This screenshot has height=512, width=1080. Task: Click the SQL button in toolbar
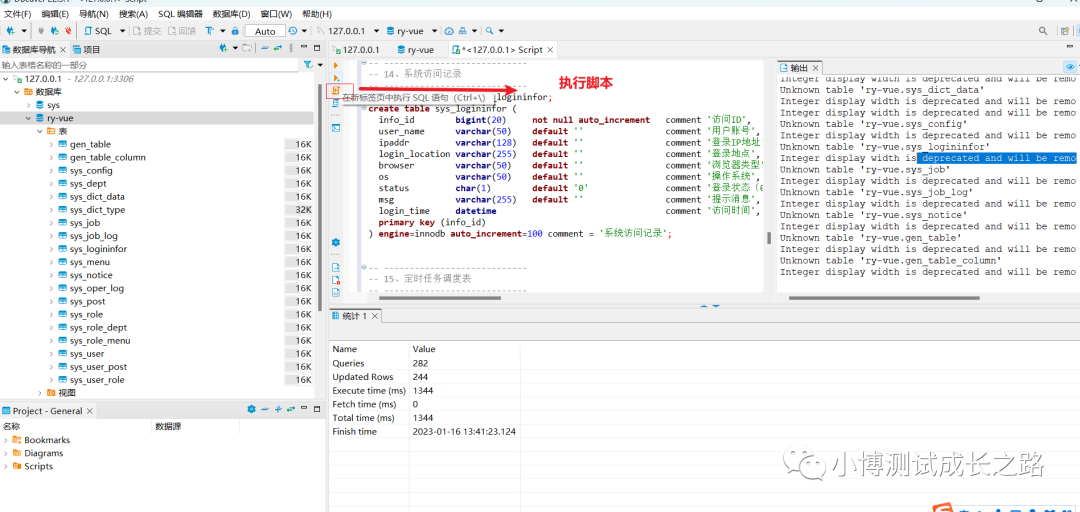click(102, 31)
